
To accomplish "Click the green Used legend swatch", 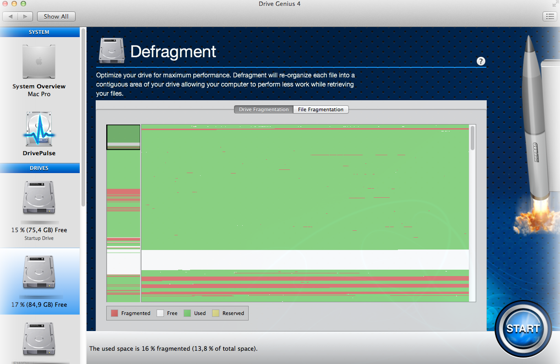I will (187, 313).
